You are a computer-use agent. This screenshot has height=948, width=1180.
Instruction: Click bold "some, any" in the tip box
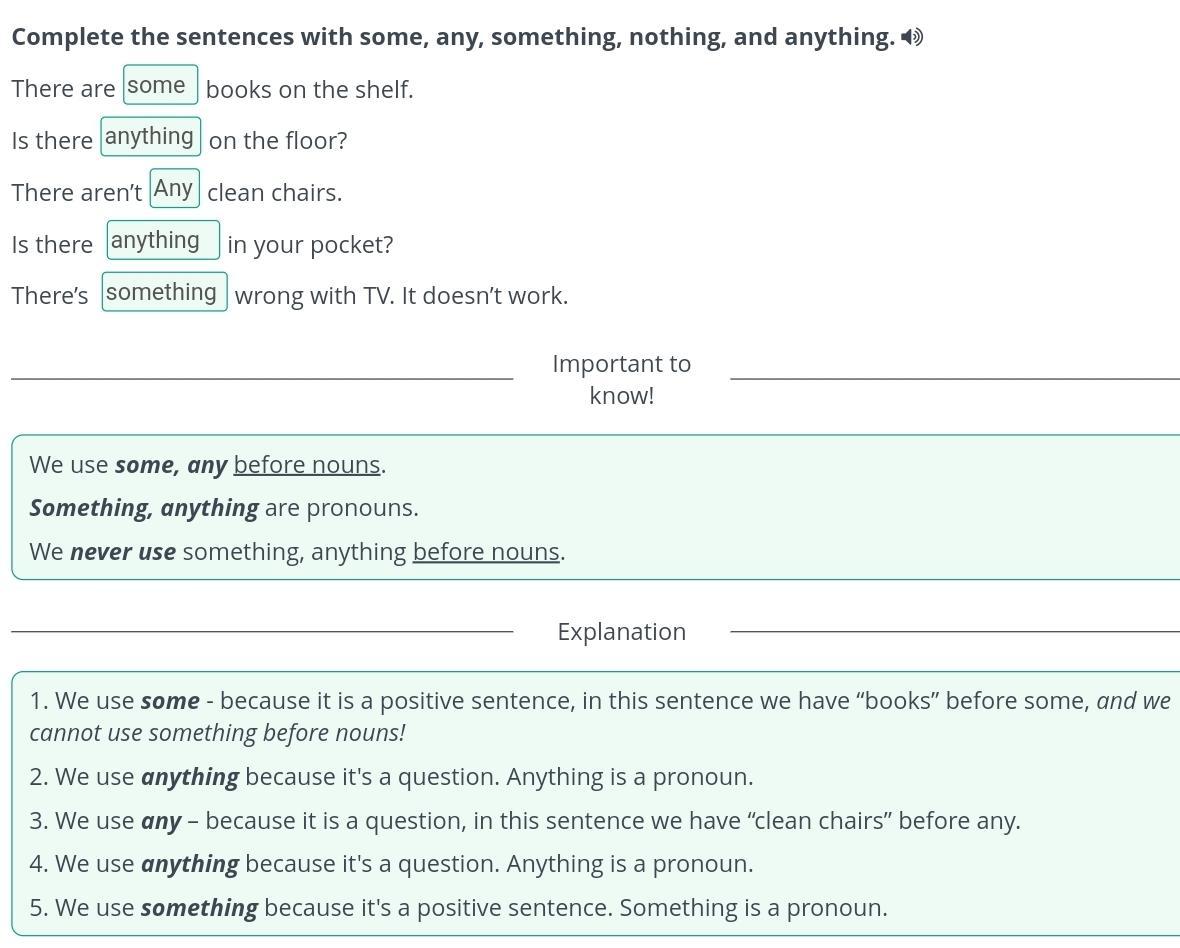coord(171,465)
